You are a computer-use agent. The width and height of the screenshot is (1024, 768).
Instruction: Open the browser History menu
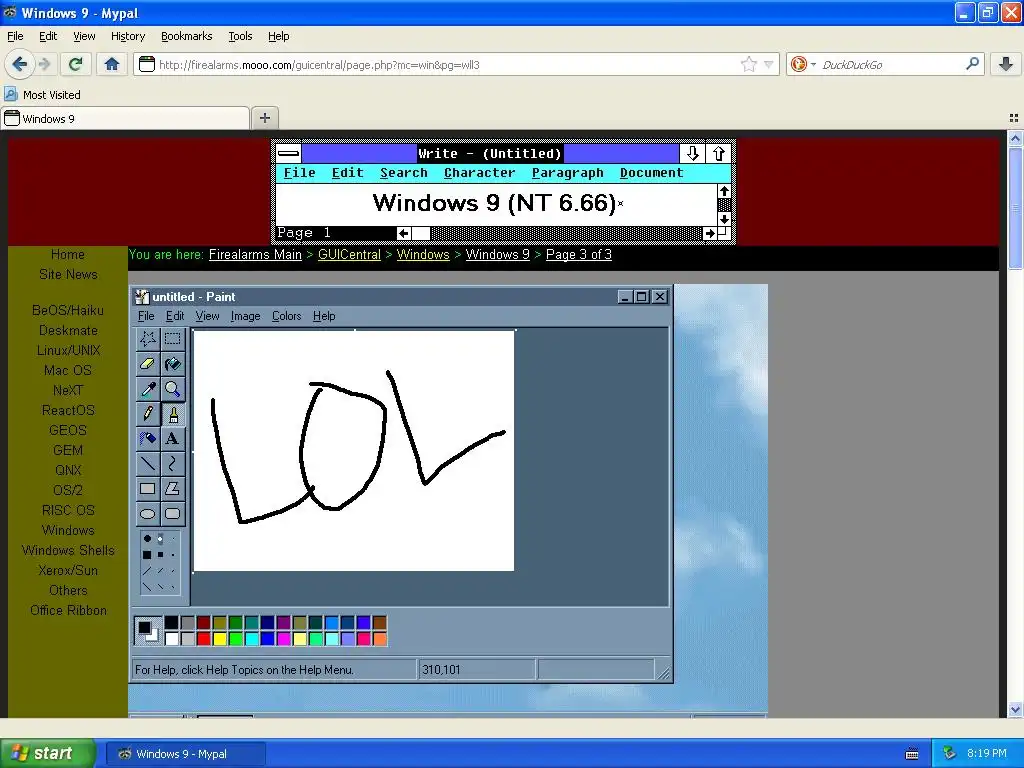127,36
